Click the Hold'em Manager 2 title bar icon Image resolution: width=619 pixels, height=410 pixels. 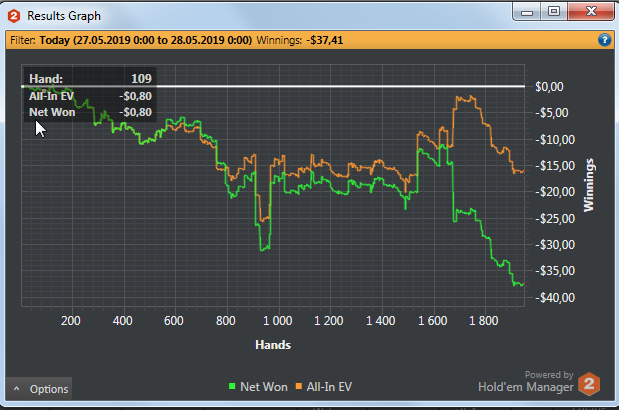(x=14, y=16)
